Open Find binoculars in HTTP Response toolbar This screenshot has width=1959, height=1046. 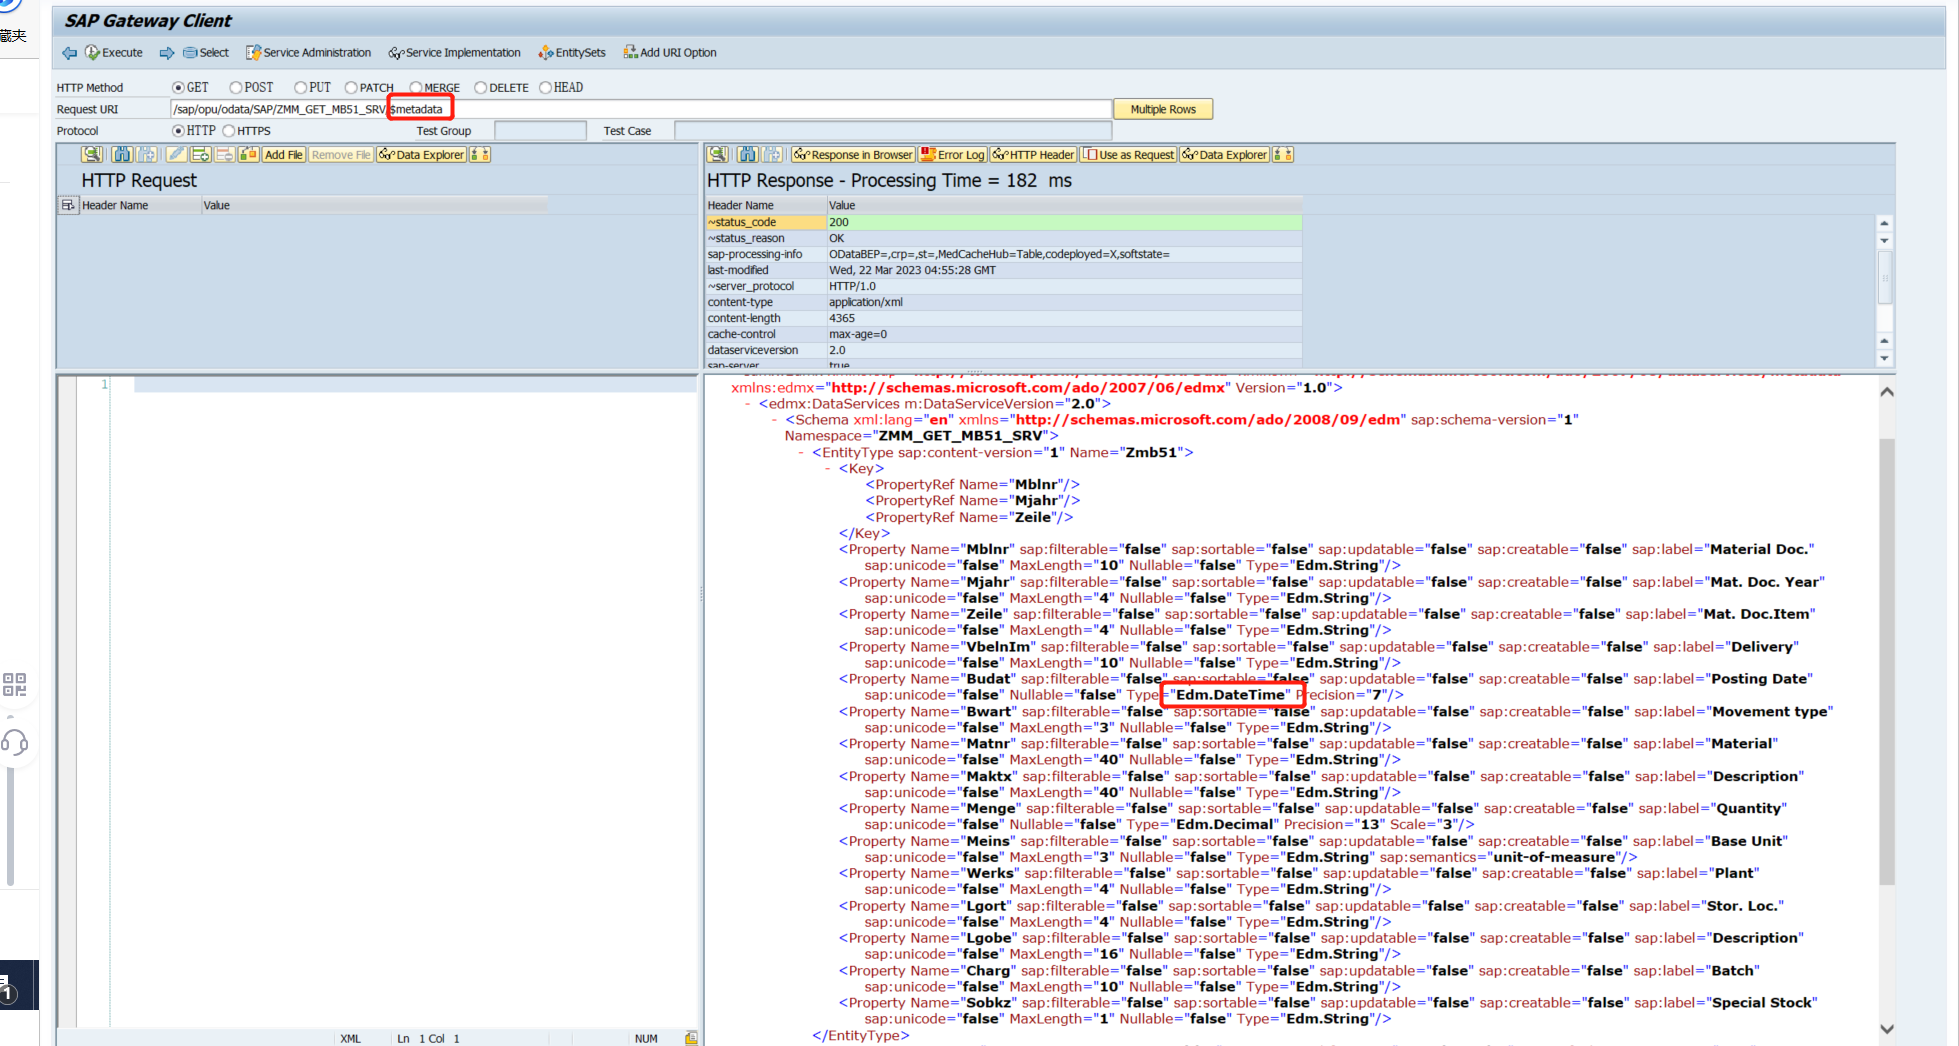click(747, 154)
